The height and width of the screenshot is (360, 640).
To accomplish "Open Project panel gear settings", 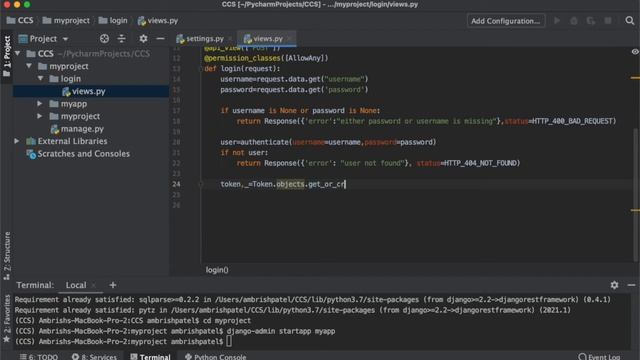I will coord(143,38).
